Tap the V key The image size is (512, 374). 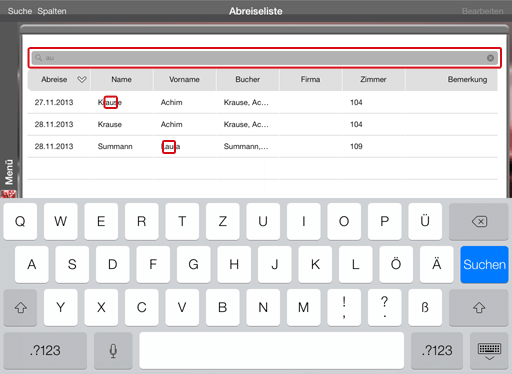click(182, 307)
